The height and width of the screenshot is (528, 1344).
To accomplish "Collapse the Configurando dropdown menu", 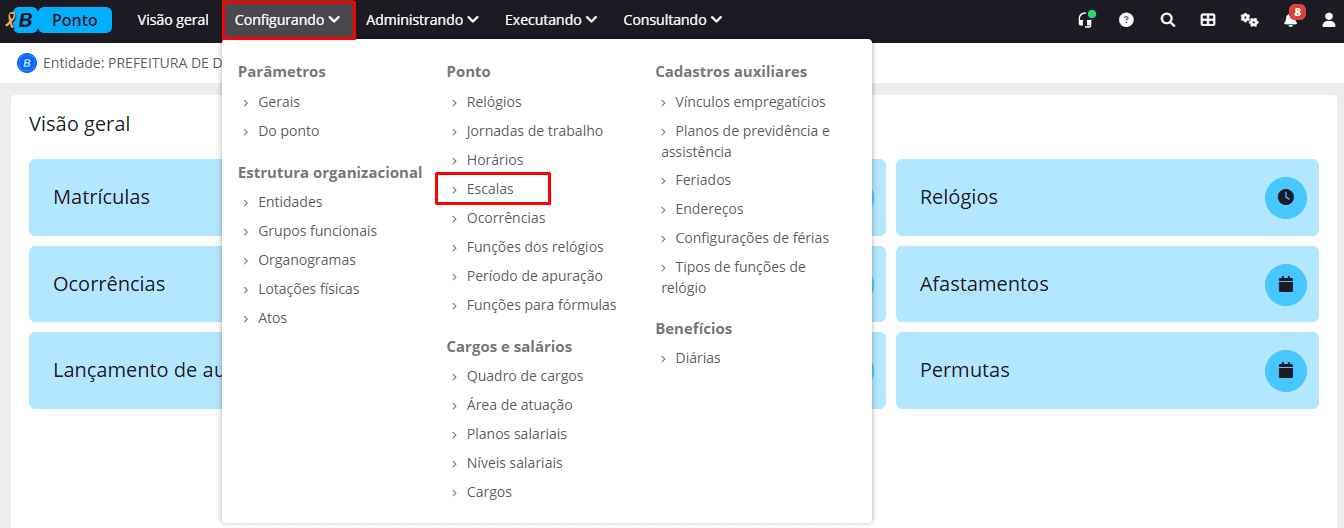I will 288,20.
